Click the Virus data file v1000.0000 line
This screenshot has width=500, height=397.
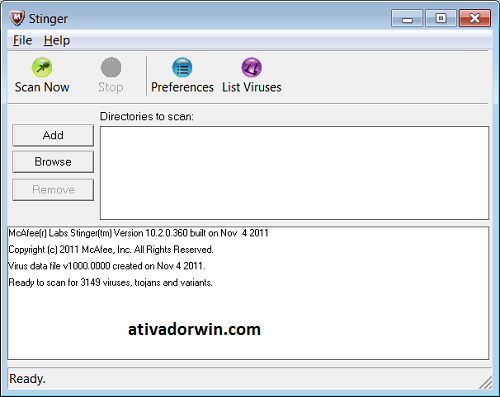(x=107, y=266)
